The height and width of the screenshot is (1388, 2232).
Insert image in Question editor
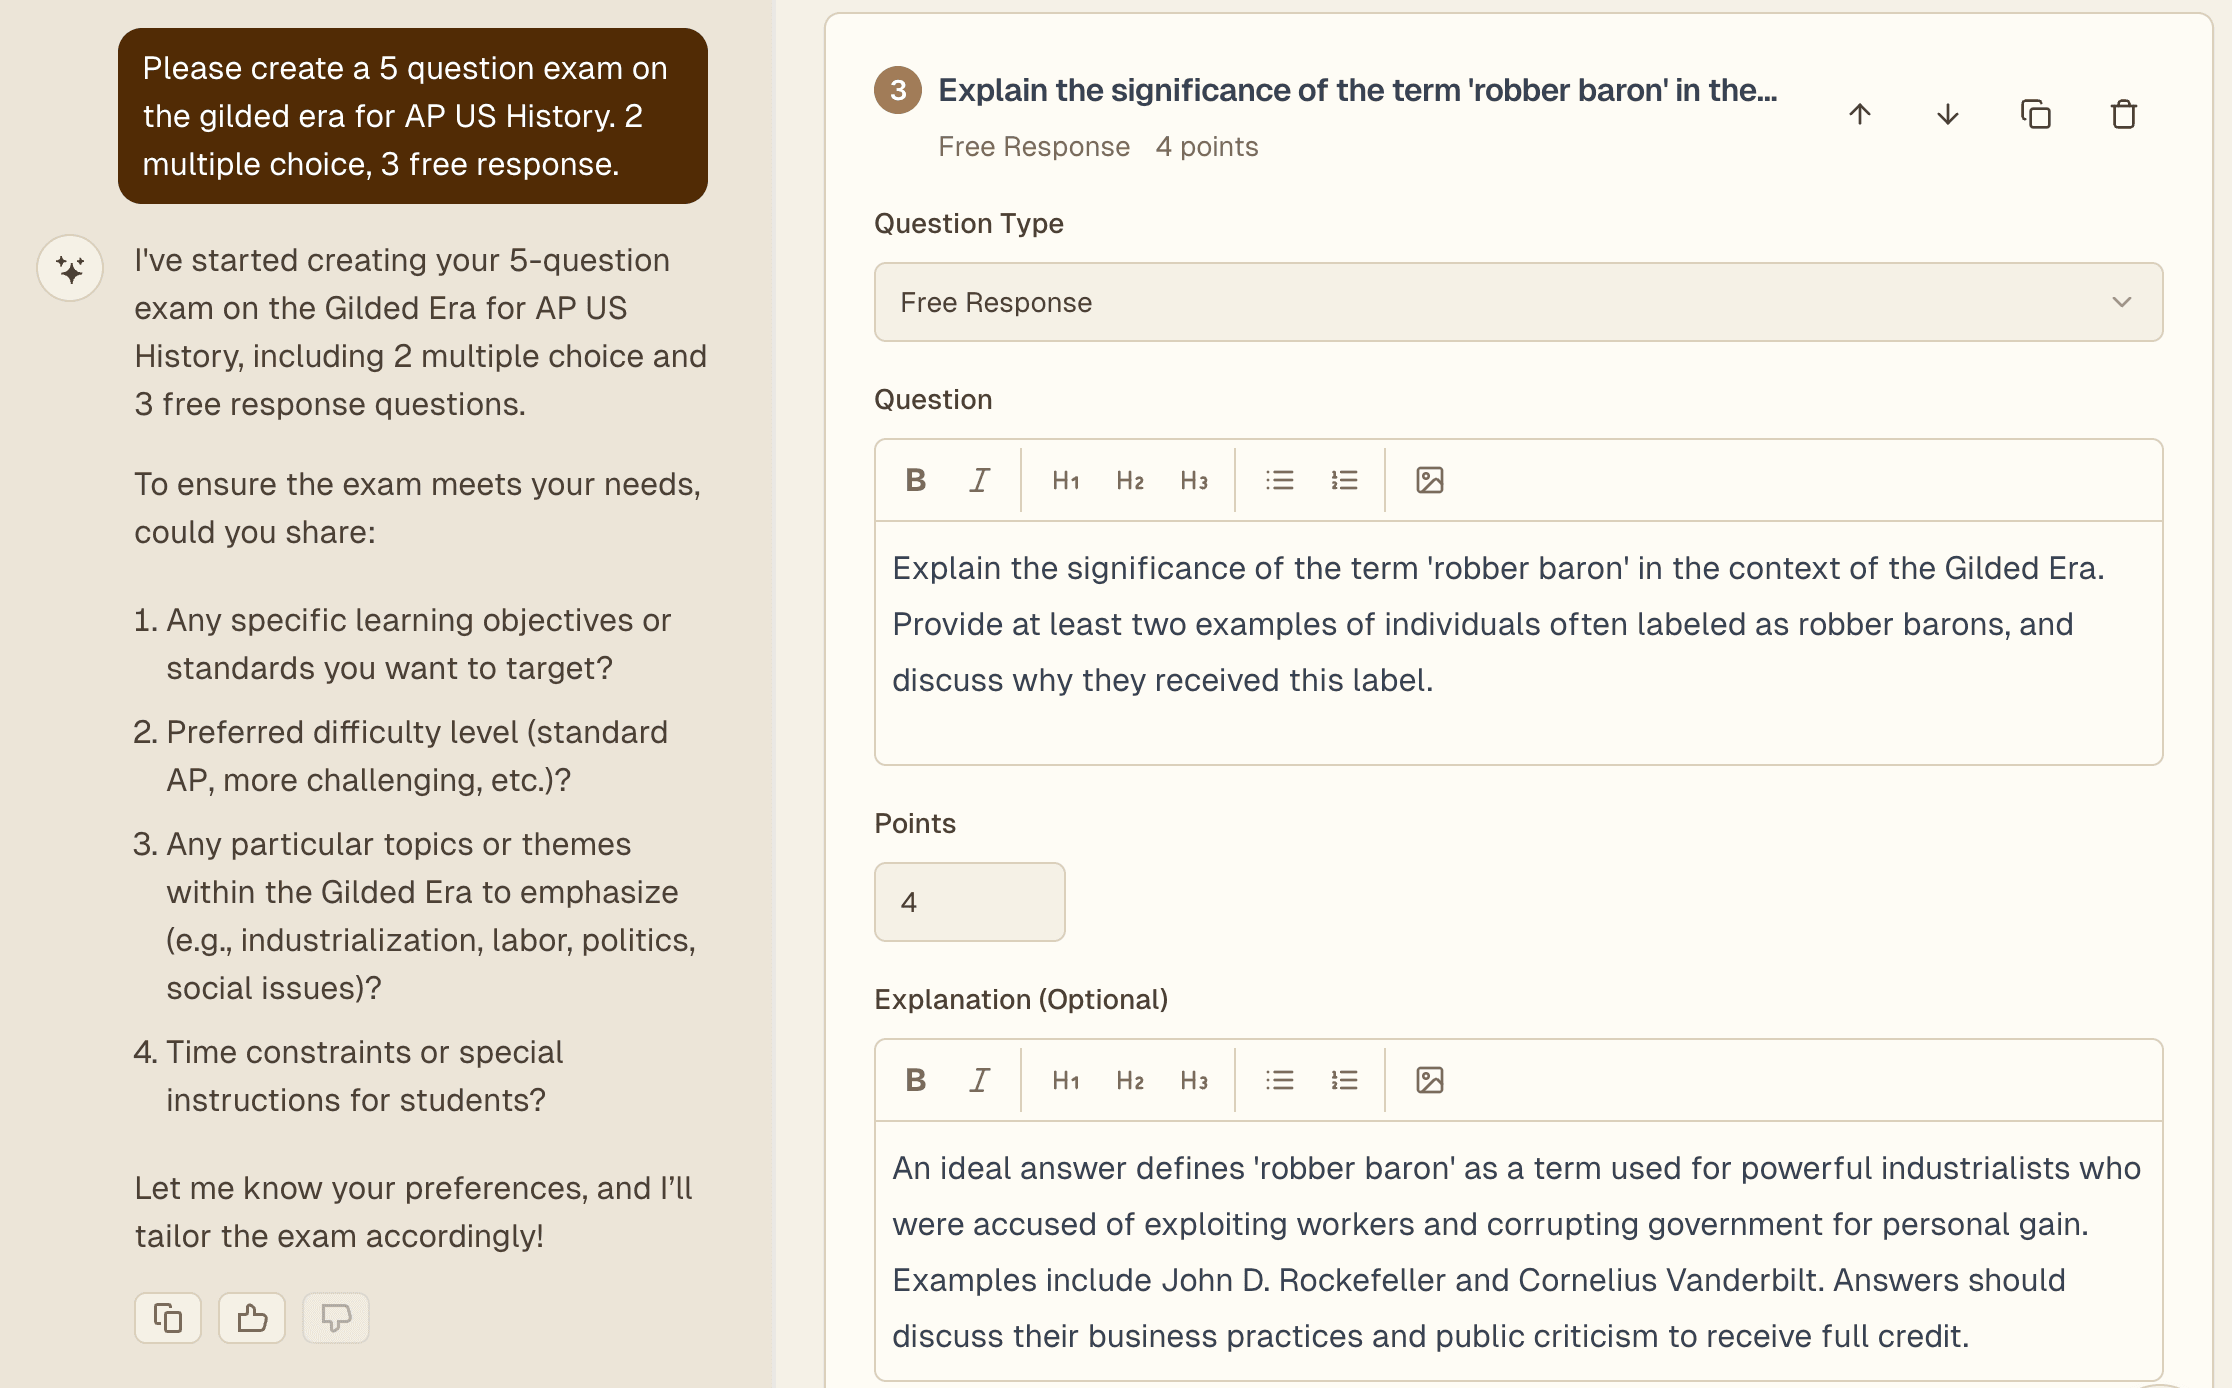pyautogui.click(x=1429, y=480)
